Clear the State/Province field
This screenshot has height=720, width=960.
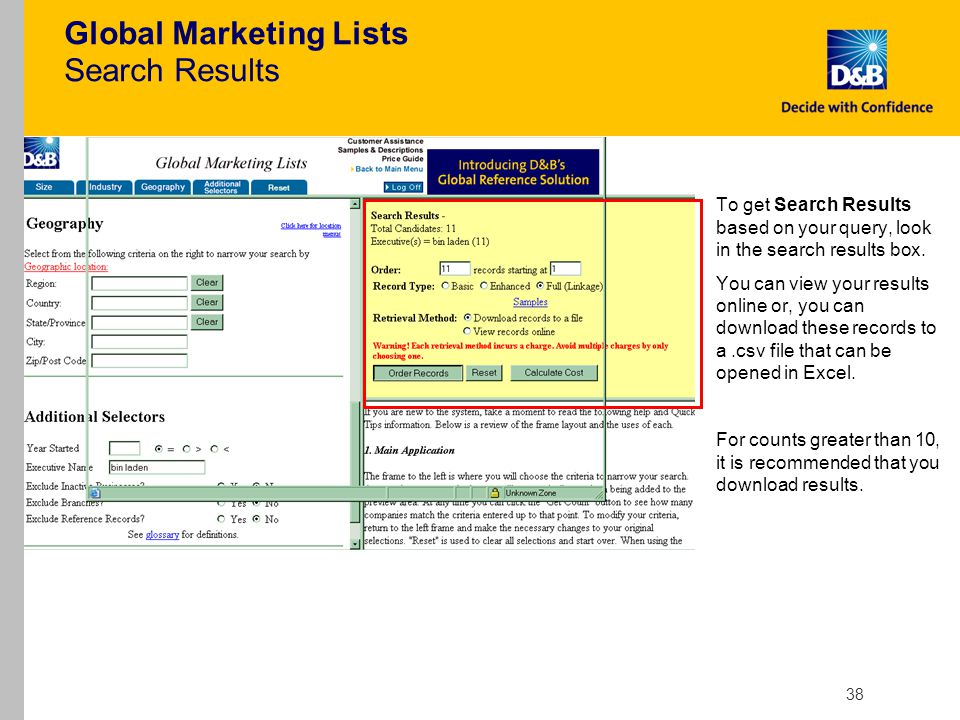207,322
